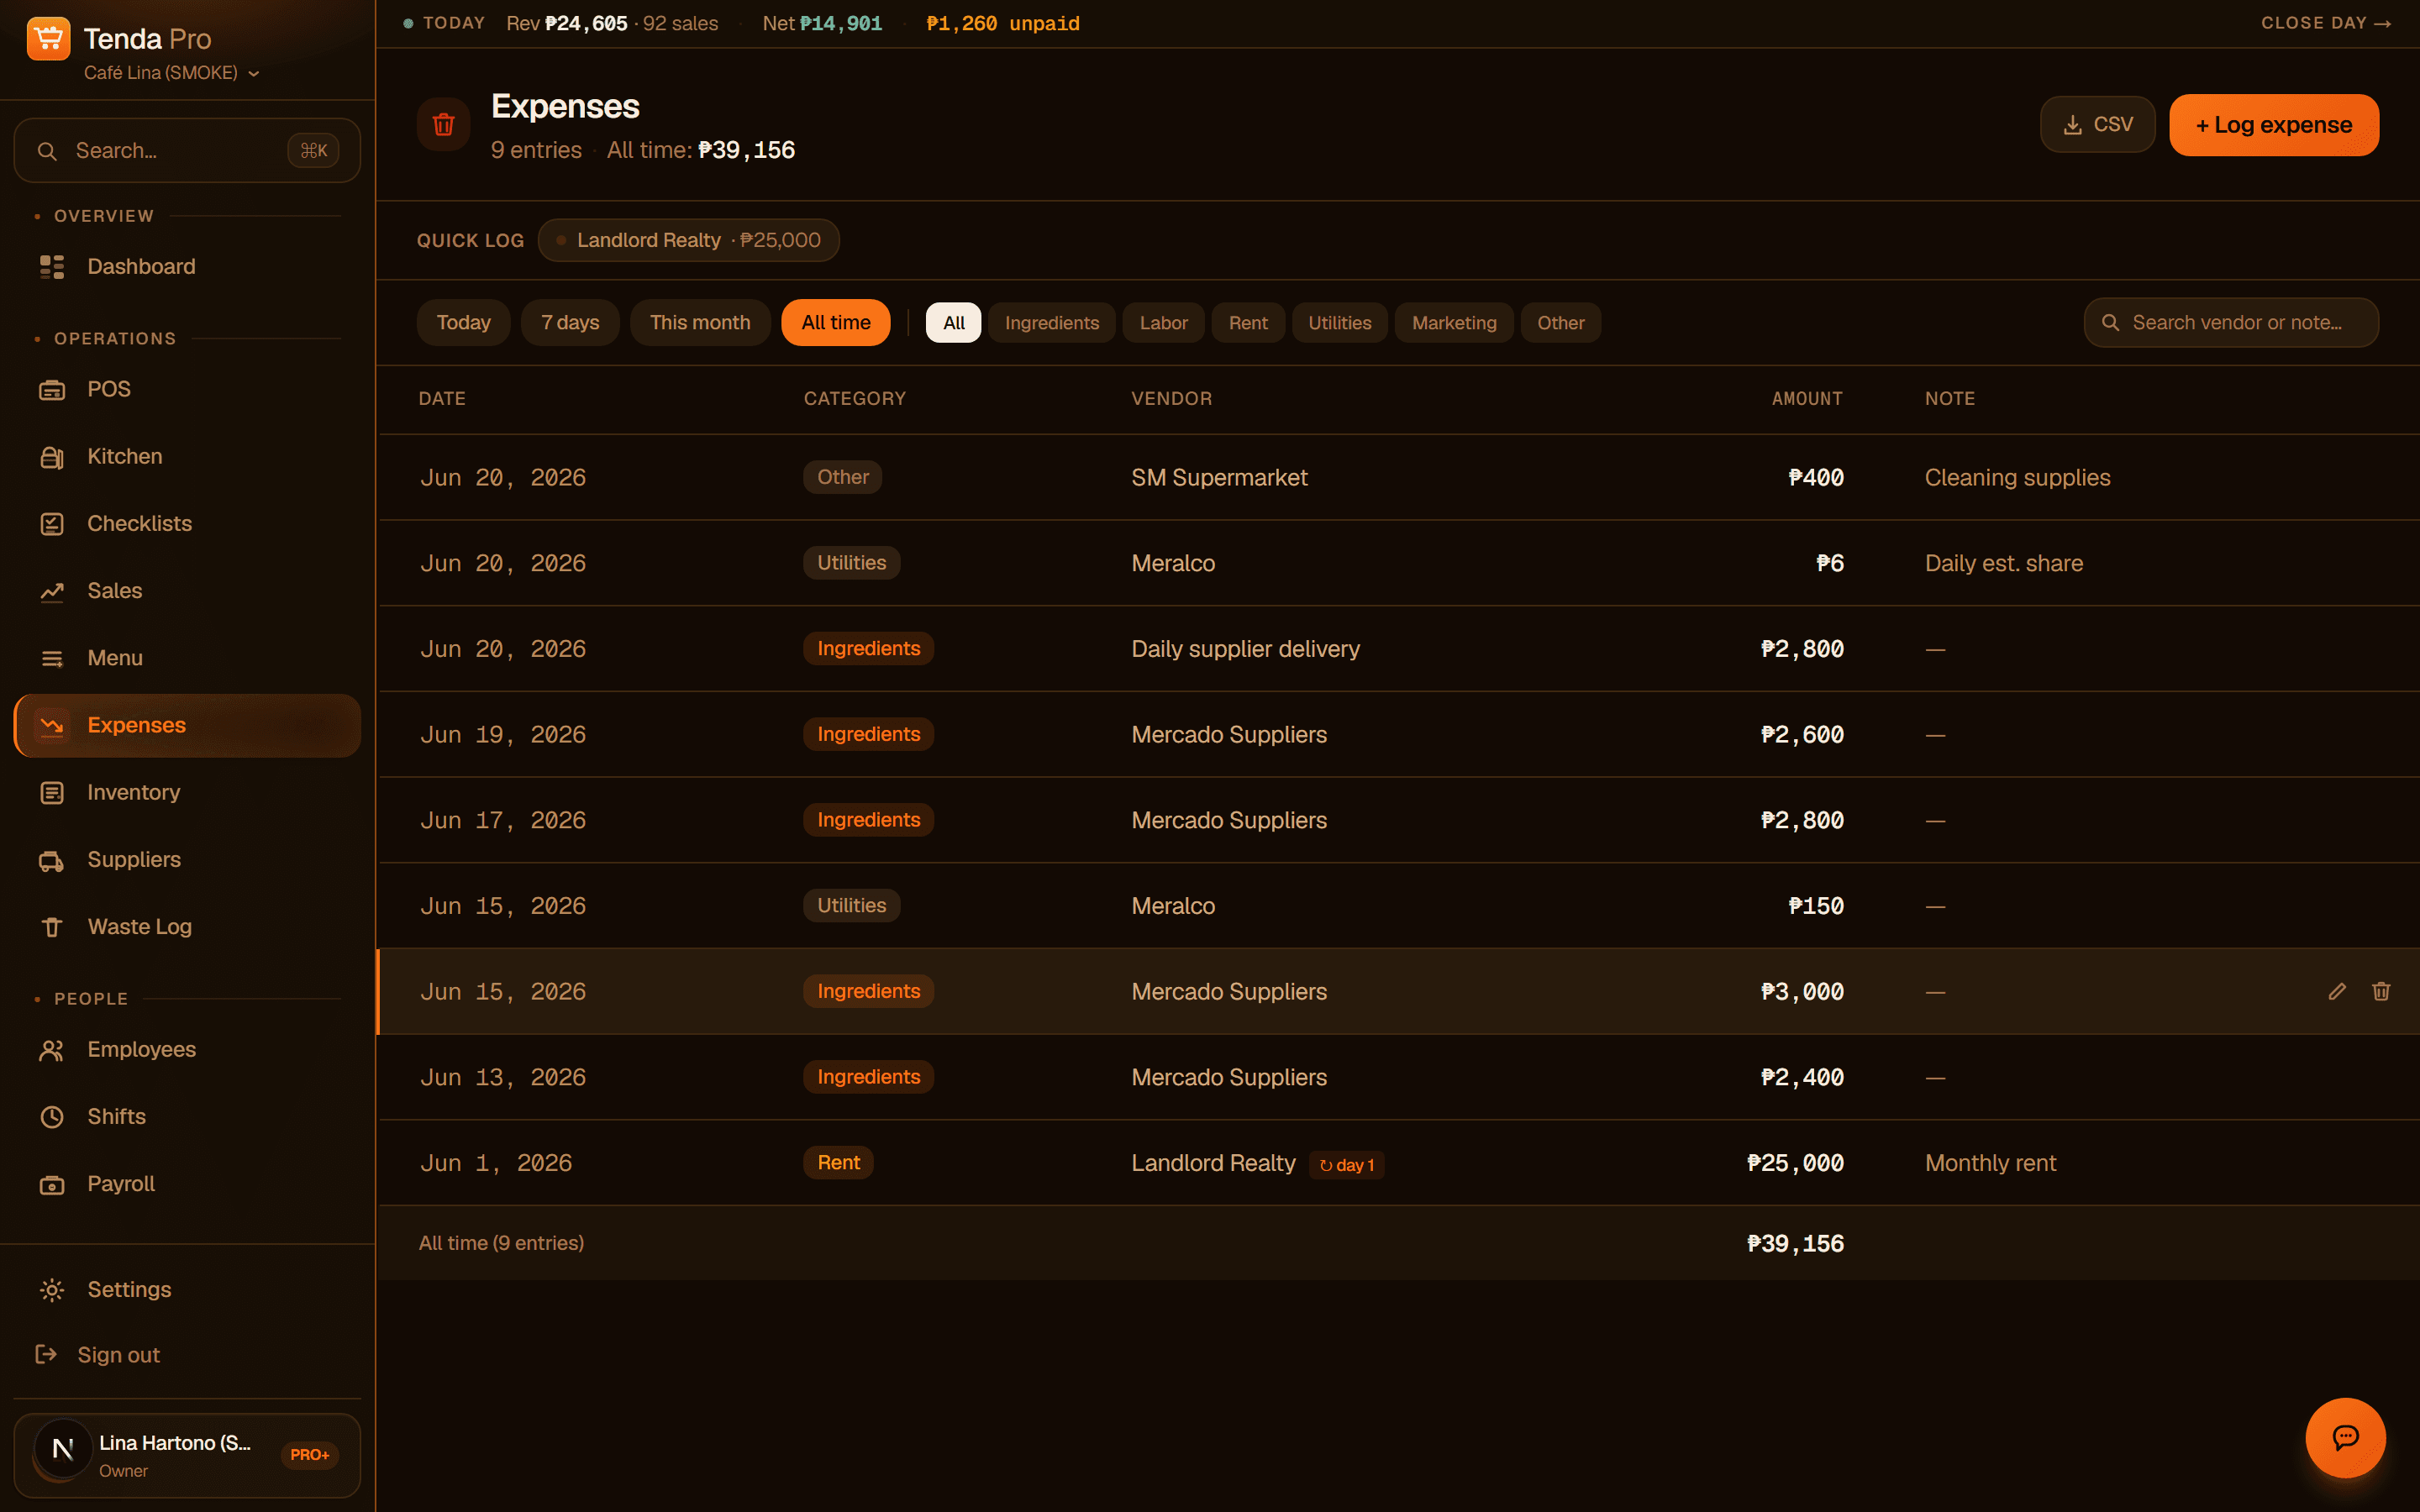The image size is (2420, 1512).
Task: Open Shifts clock icon
Action: click(52, 1117)
